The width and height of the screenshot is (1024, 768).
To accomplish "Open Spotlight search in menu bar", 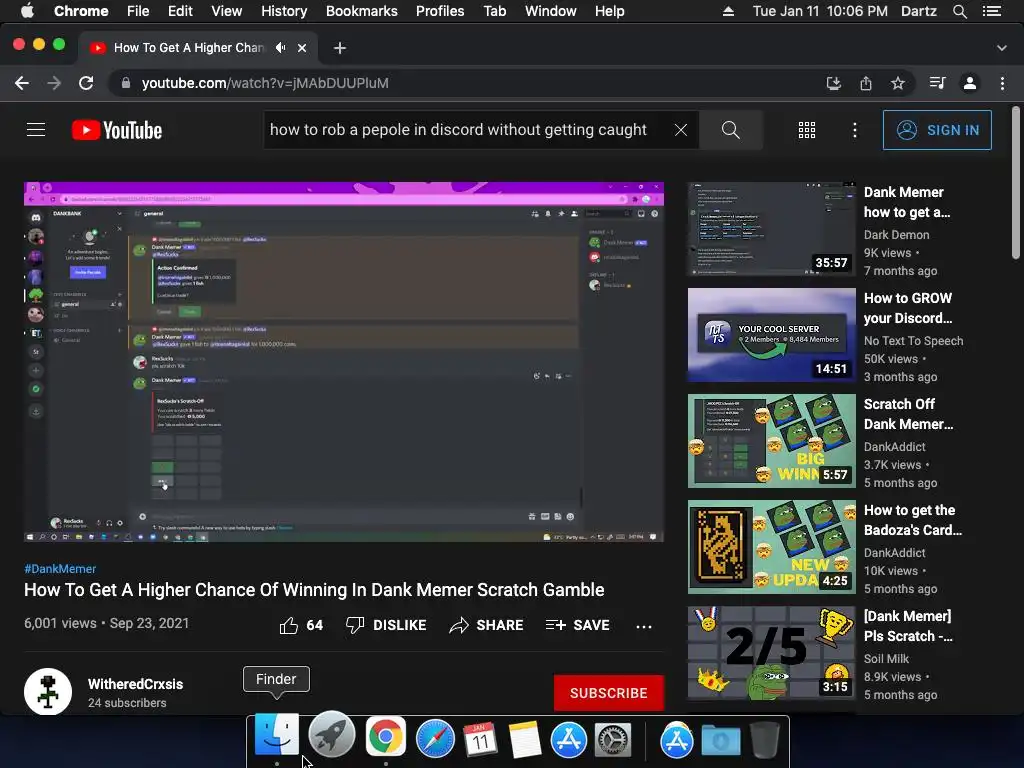I will click(x=959, y=11).
